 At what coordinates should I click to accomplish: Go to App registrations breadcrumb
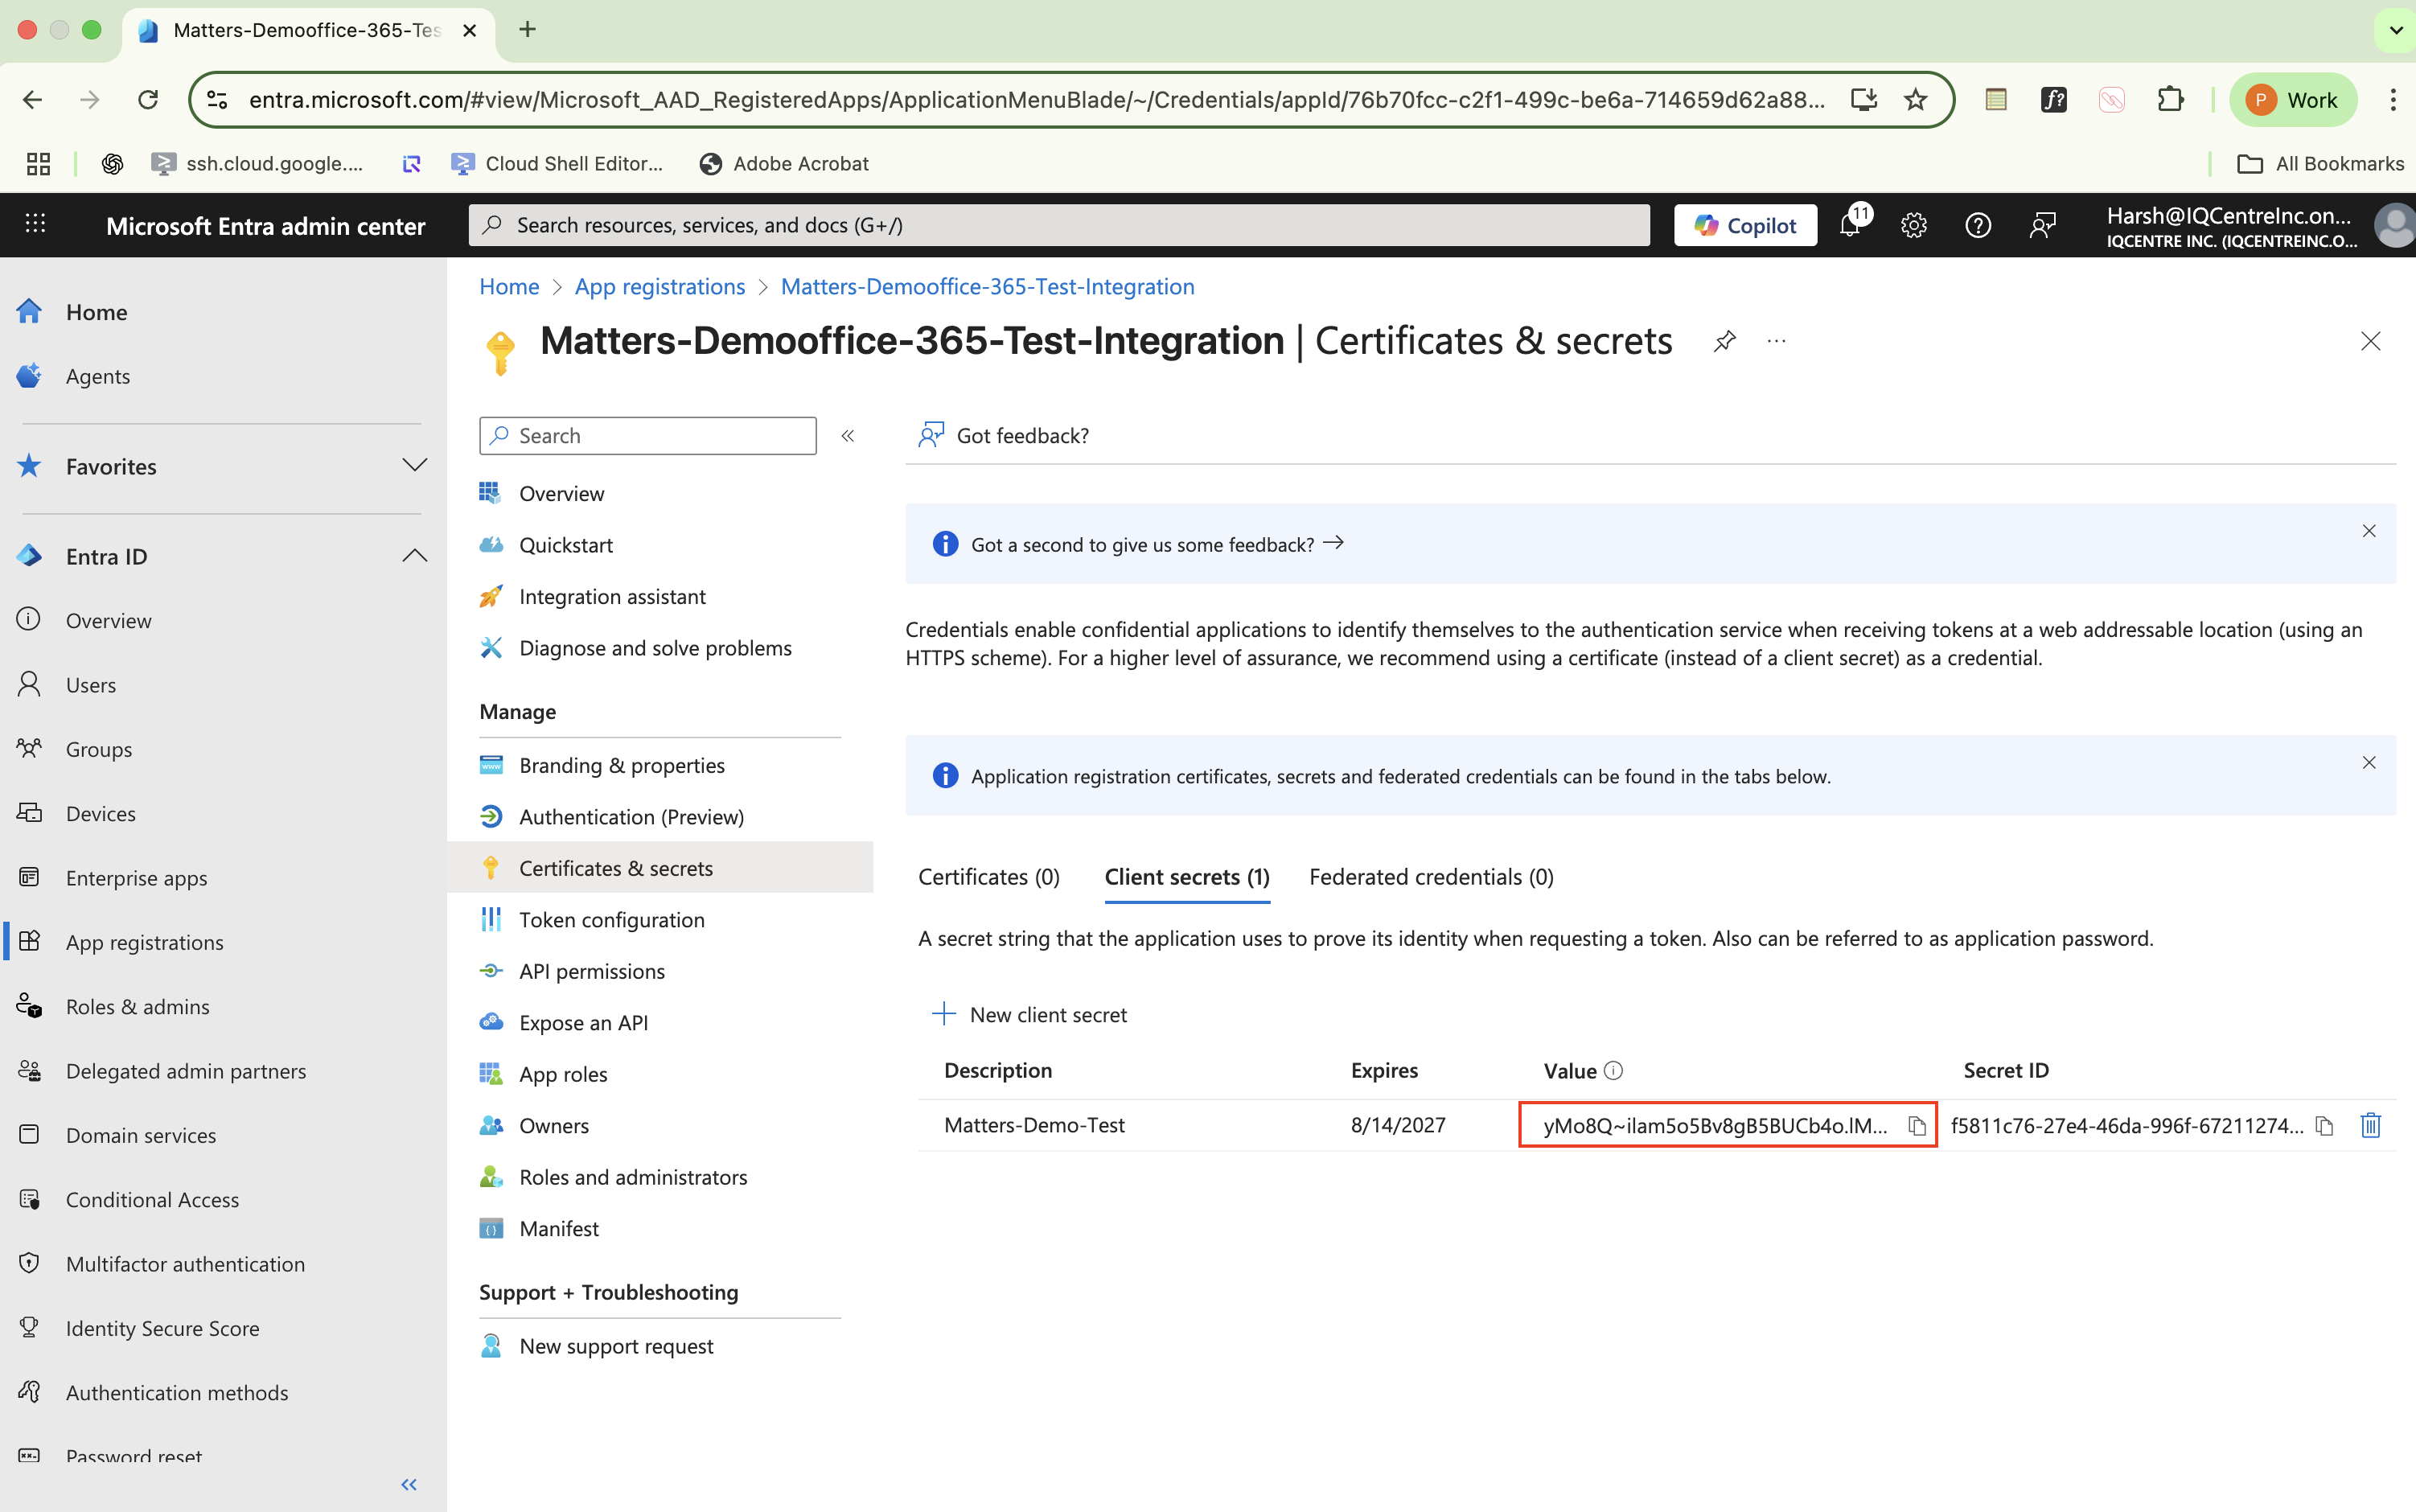tap(660, 287)
